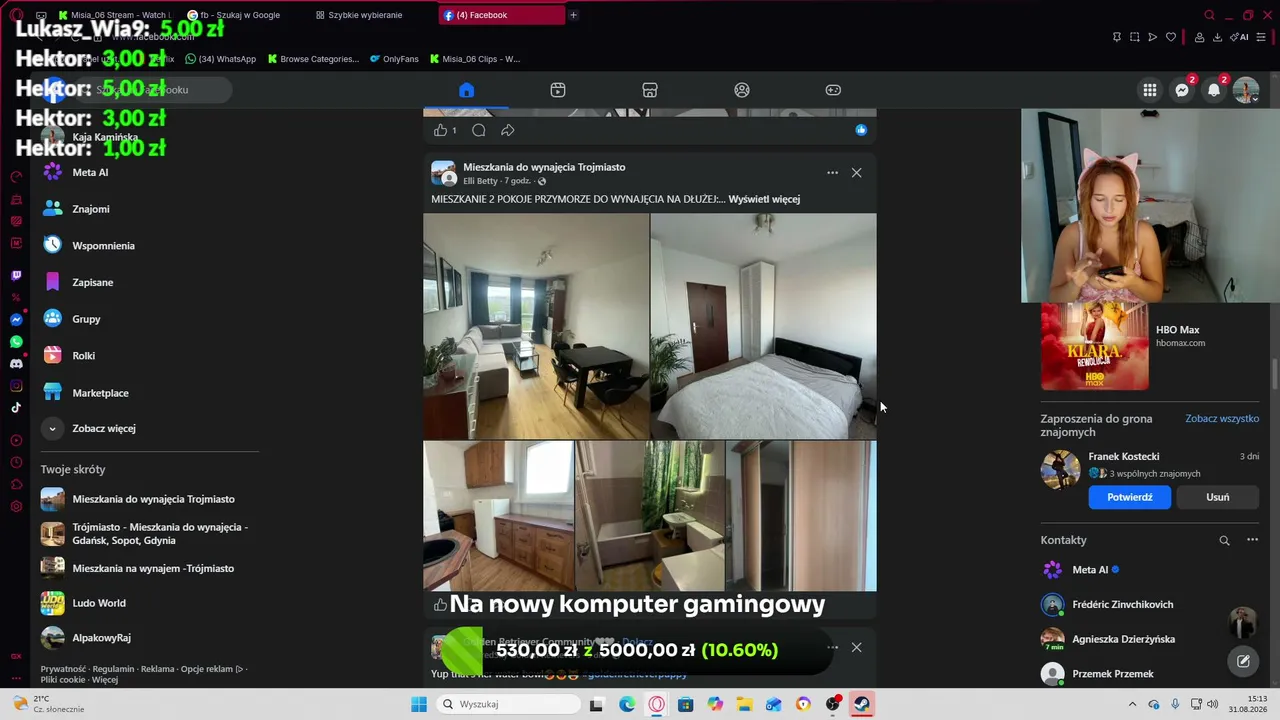The width and height of the screenshot is (1280, 720).
Task: Like the post using the thumbs-up icon
Action: 440,130
